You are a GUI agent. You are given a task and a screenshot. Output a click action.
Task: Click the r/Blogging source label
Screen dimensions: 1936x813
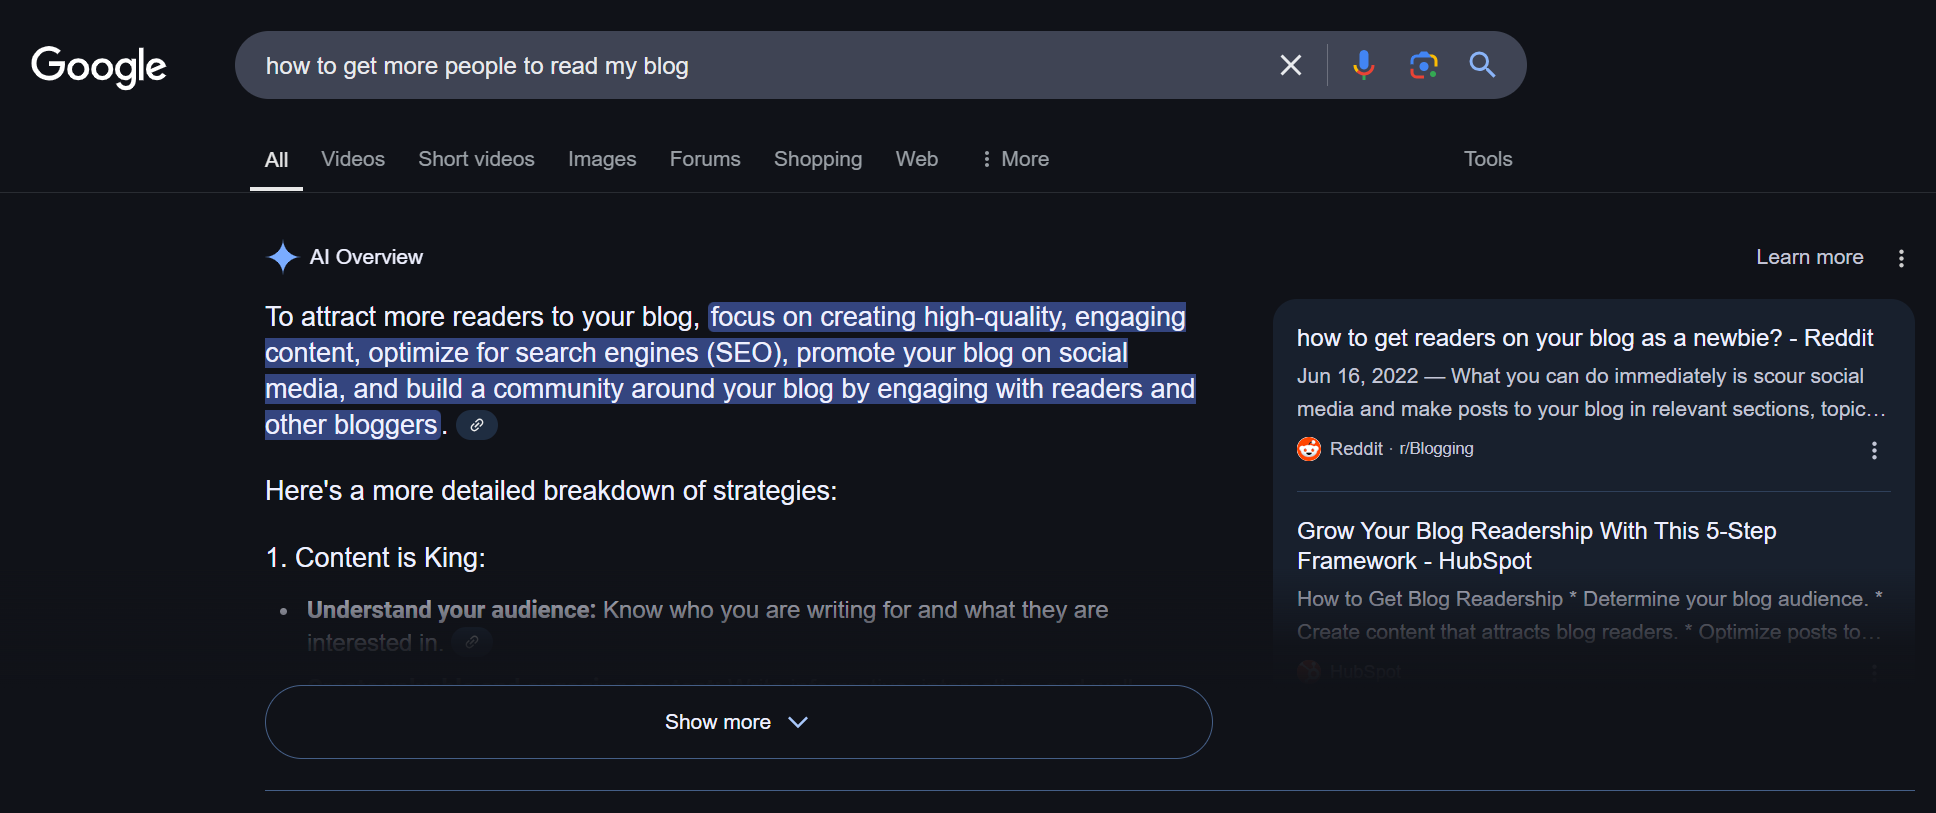click(1436, 449)
